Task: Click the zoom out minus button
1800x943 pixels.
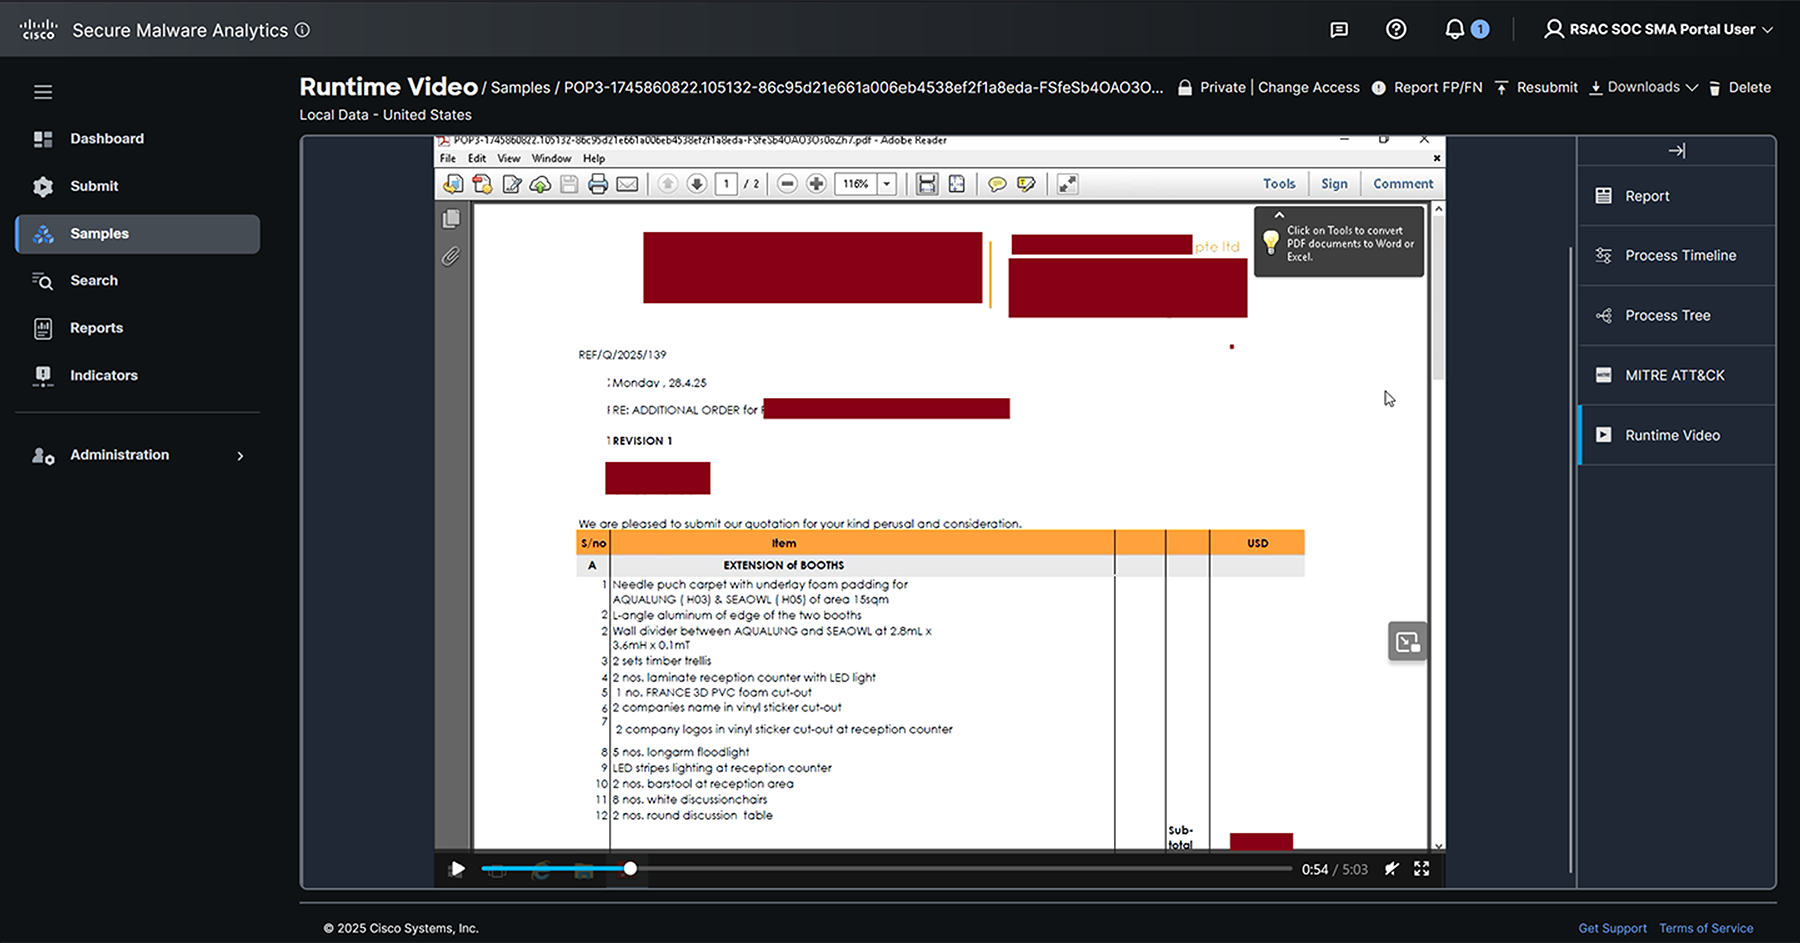Action: (x=787, y=184)
